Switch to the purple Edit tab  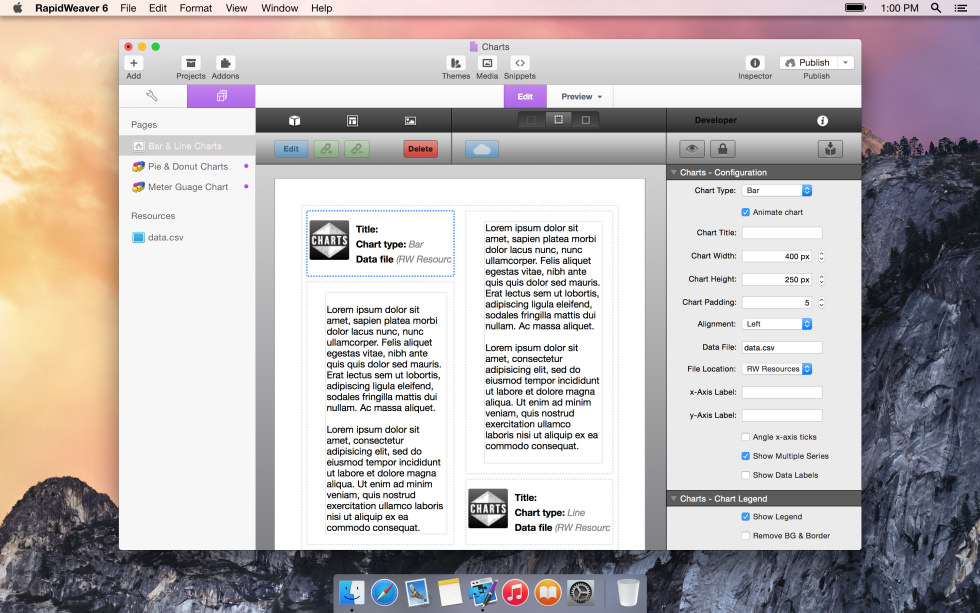pos(525,97)
